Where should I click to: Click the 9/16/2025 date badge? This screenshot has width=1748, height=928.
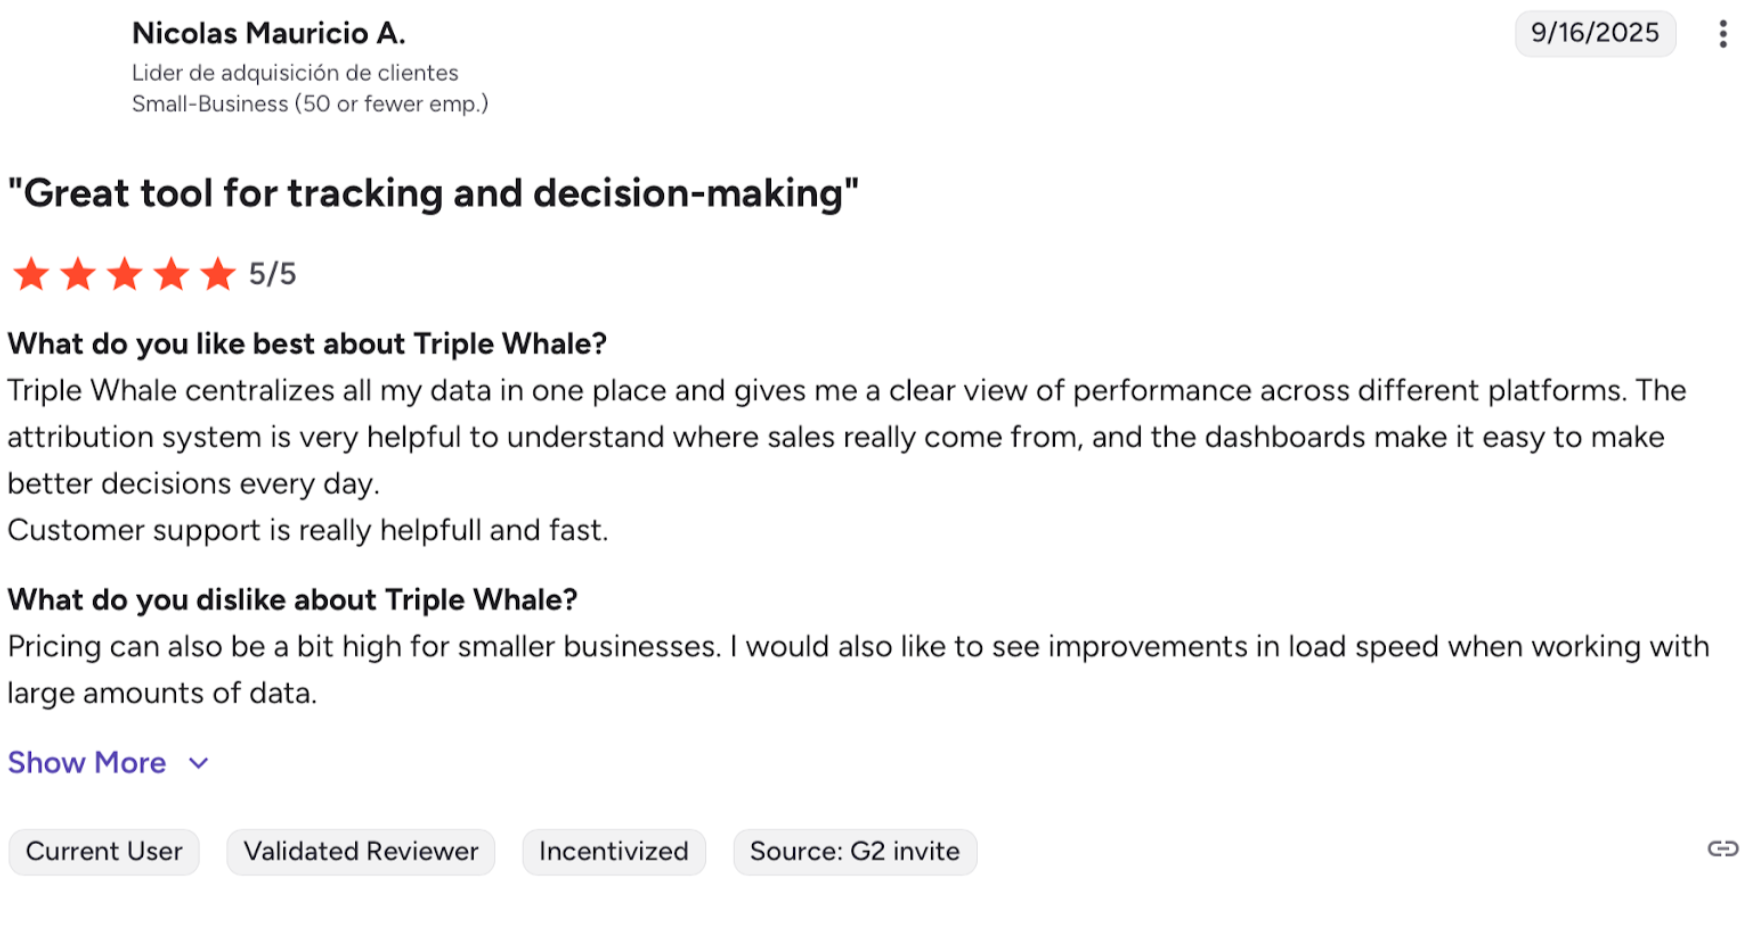tap(1595, 33)
